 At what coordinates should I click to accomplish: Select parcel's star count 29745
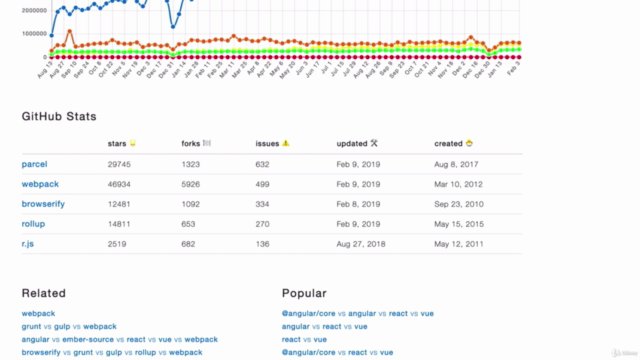click(119, 164)
